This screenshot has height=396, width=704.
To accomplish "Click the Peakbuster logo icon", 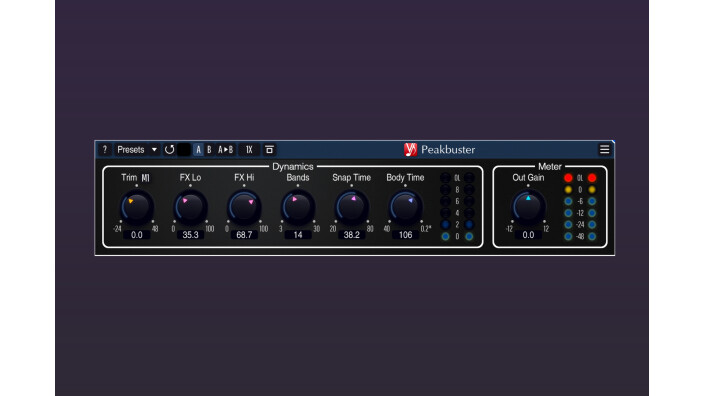I will point(410,150).
